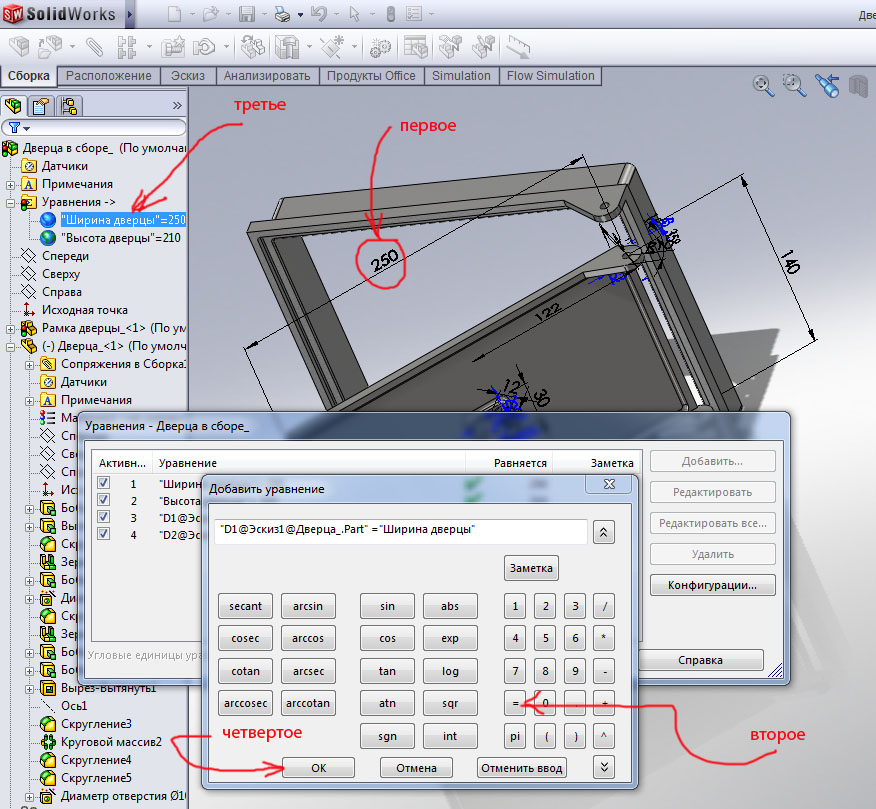This screenshot has width=876, height=809.
Task: Open the ConfigurationManager panel tab icon
Action: pyautogui.click(x=68, y=106)
